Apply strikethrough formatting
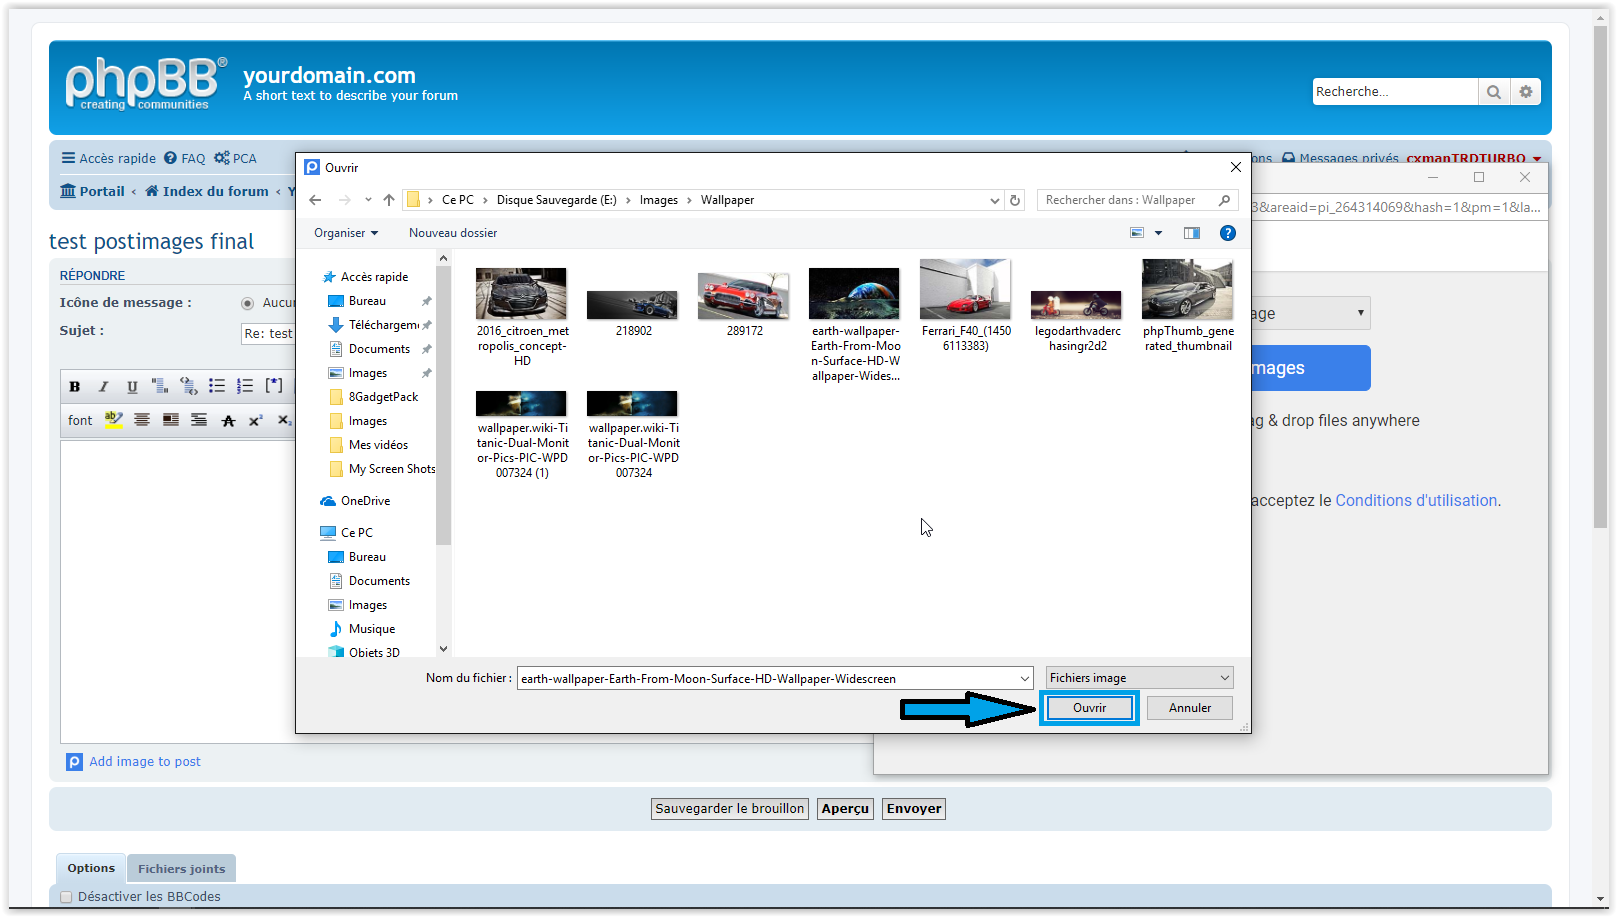This screenshot has height=917, width=1617. [228, 420]
